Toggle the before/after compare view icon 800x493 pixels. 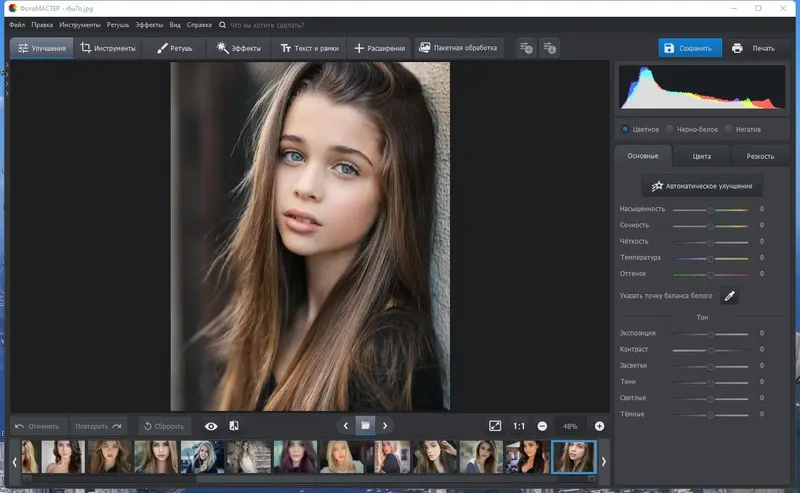[234, 426]
